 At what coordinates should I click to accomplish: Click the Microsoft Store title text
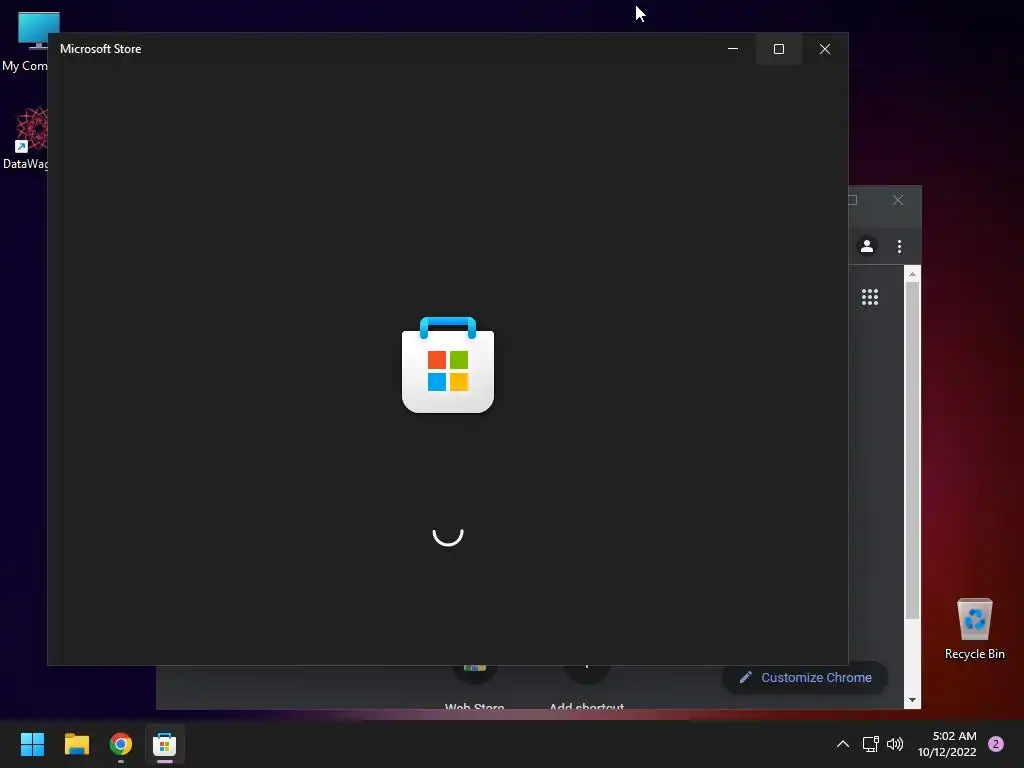(x=101, y=49)
